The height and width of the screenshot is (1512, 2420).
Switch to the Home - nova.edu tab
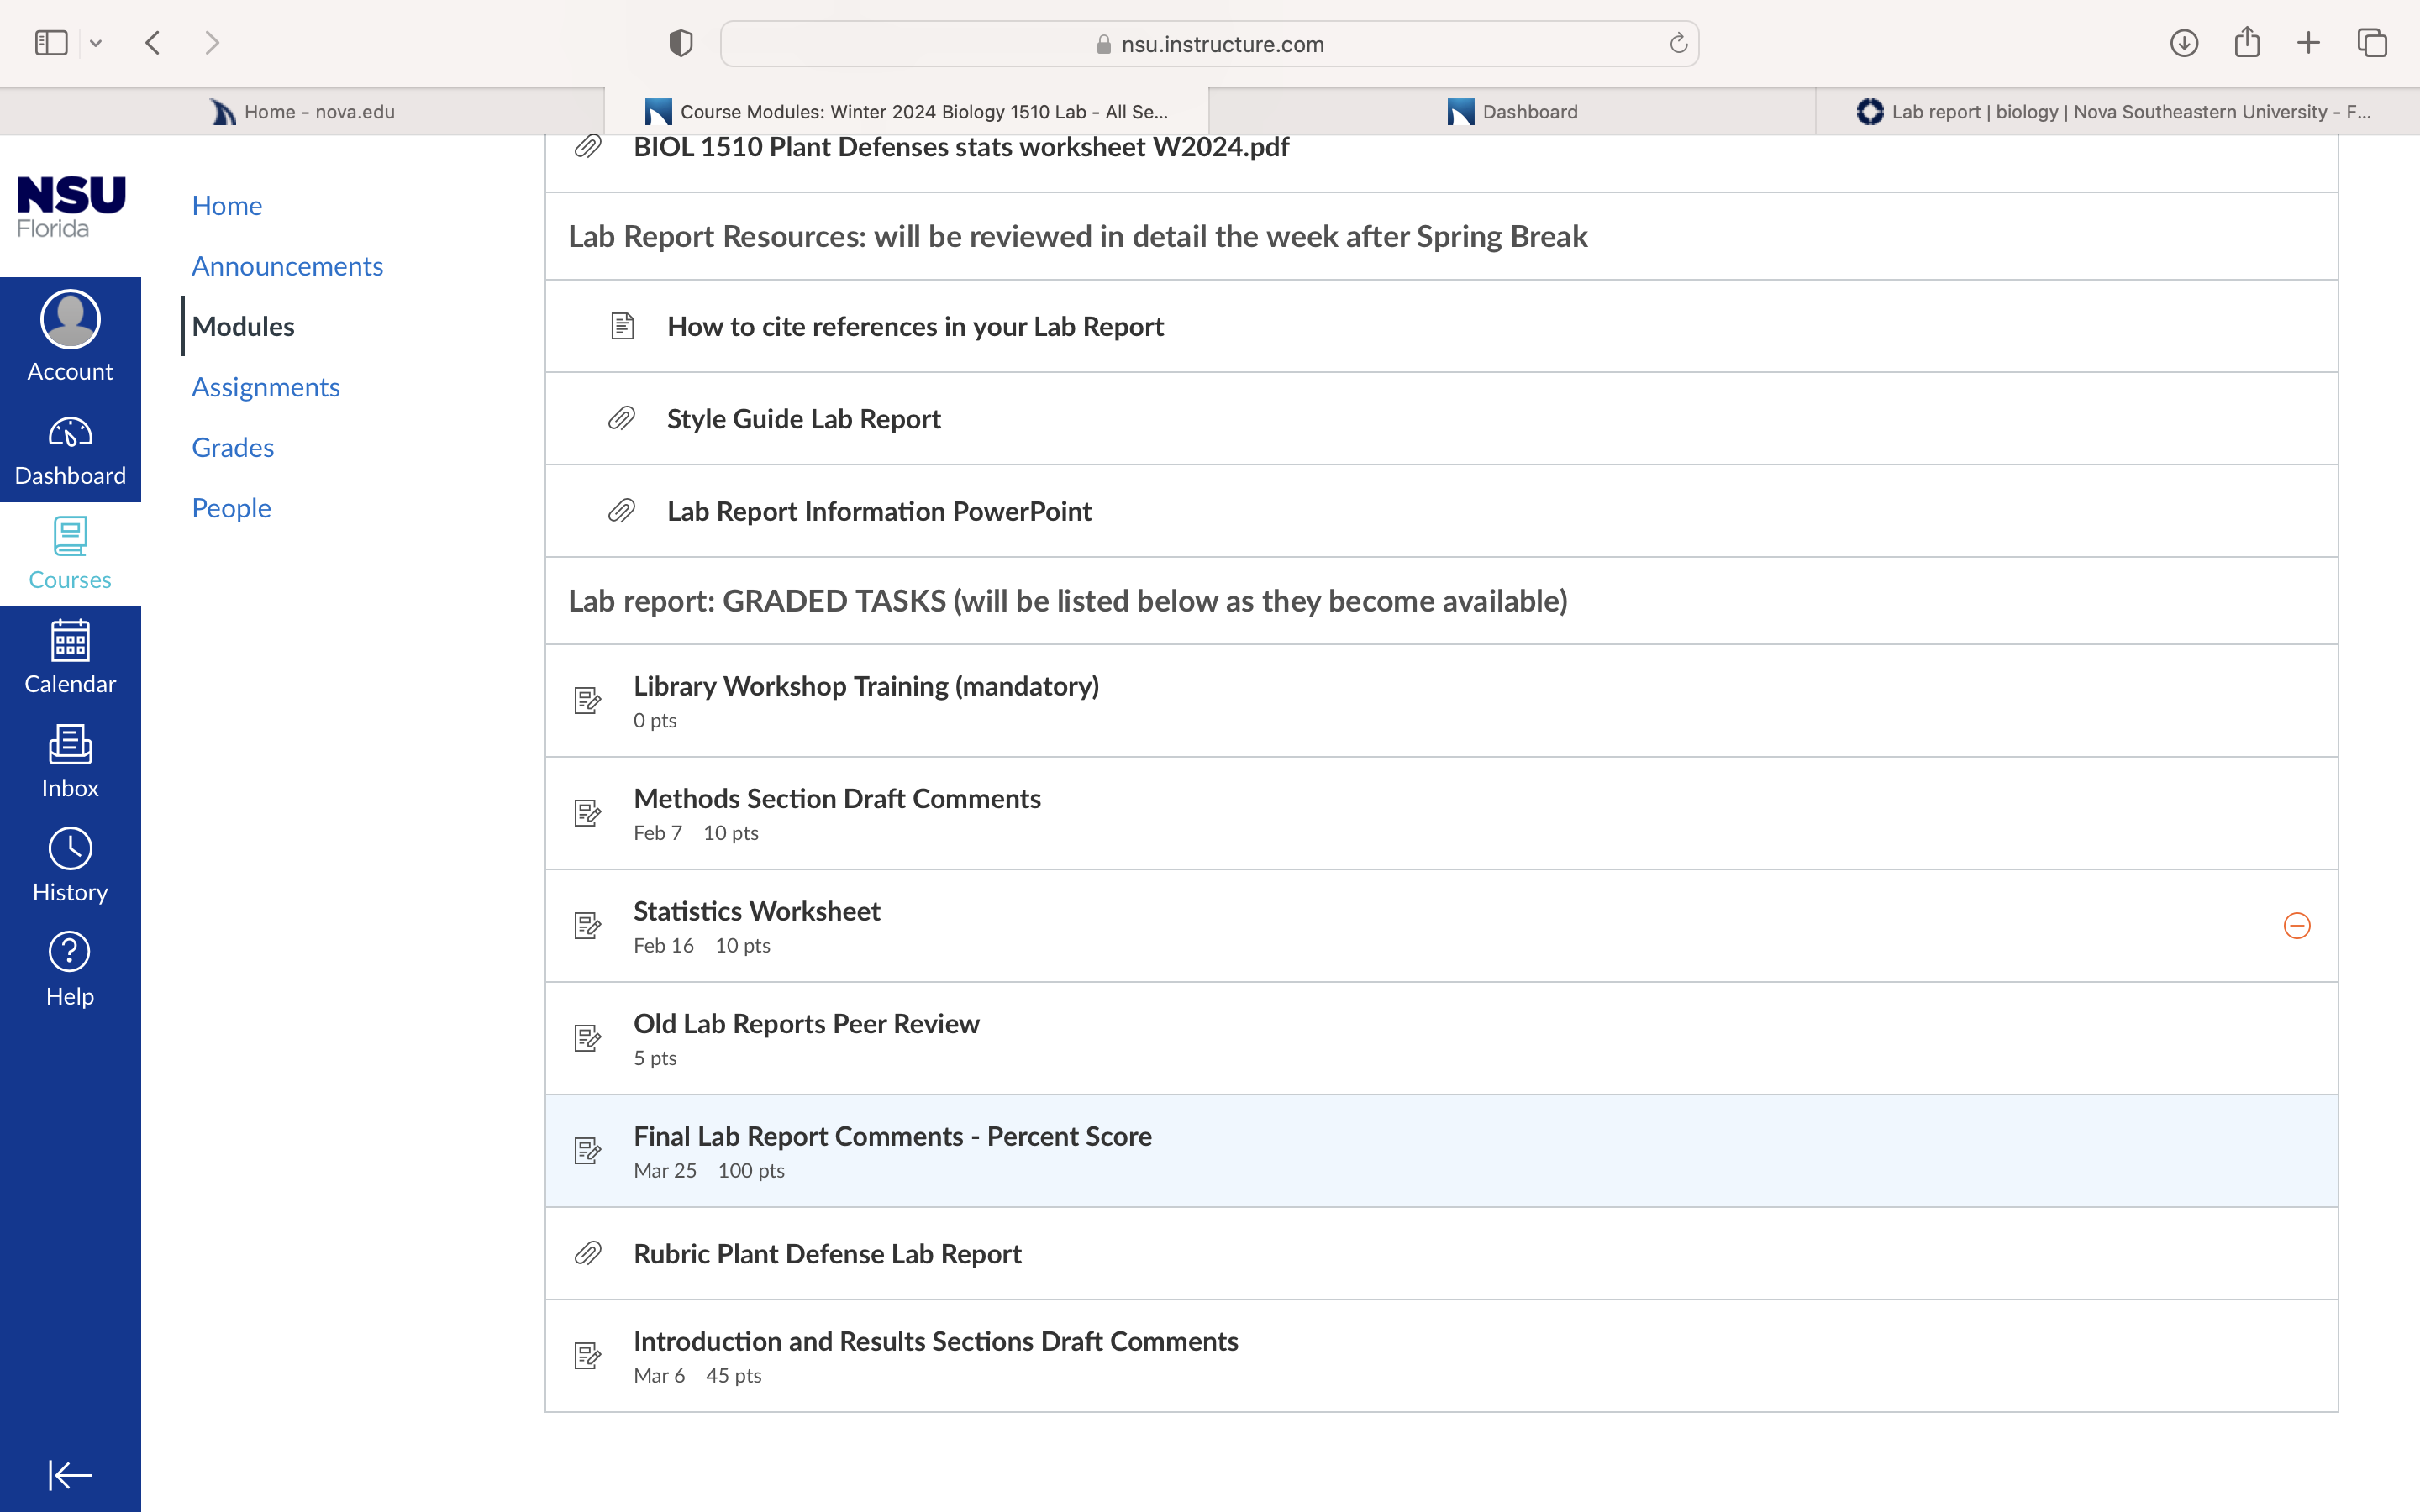302,112
